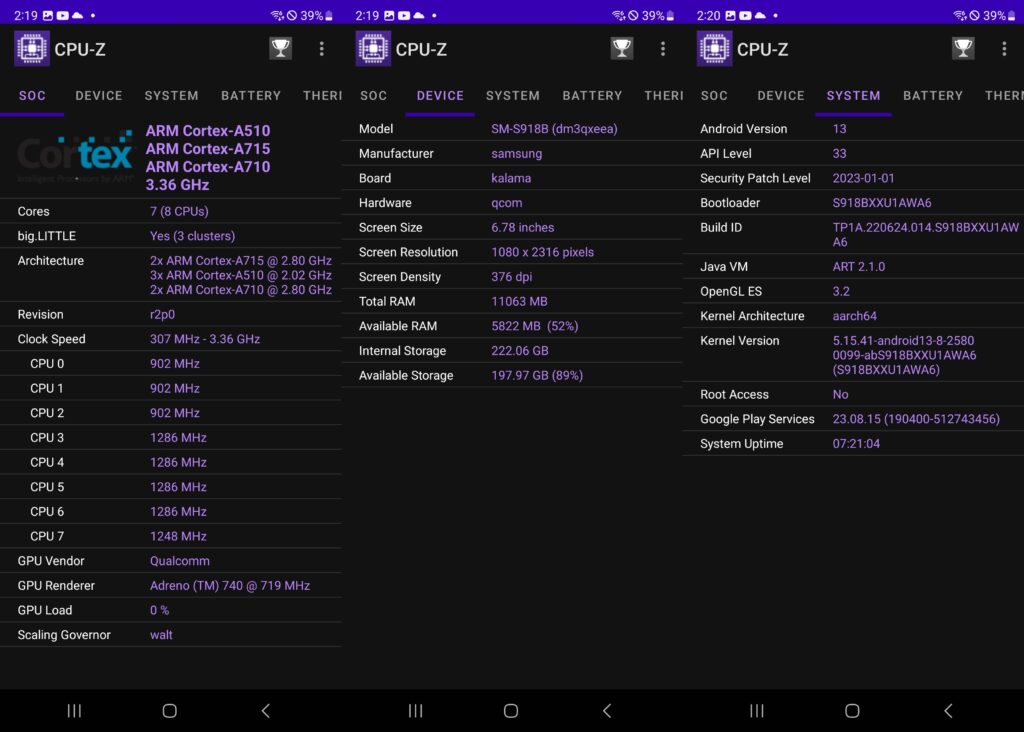Tap Clock Speed 307 MHz - 3.36 GHz
This screenshot has width=1024, height=732.
pyautogui.click(x=205, y=340)
